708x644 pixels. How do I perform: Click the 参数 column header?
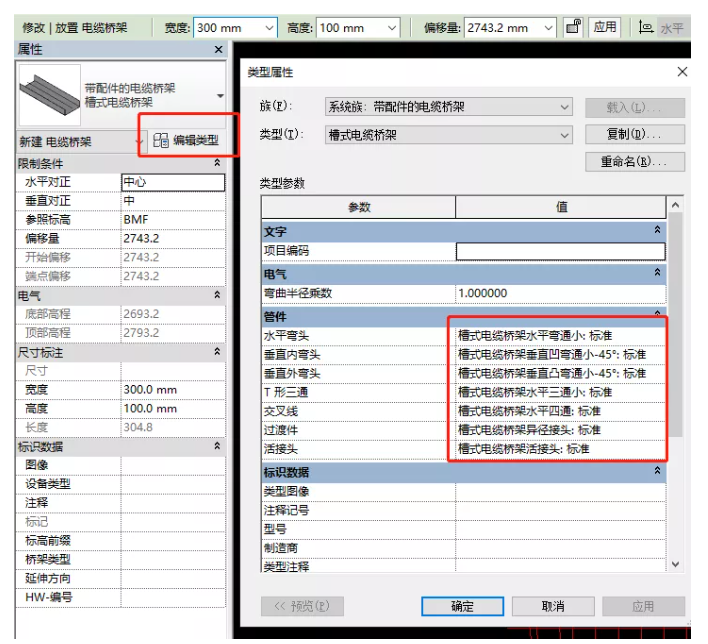(359, 207)
